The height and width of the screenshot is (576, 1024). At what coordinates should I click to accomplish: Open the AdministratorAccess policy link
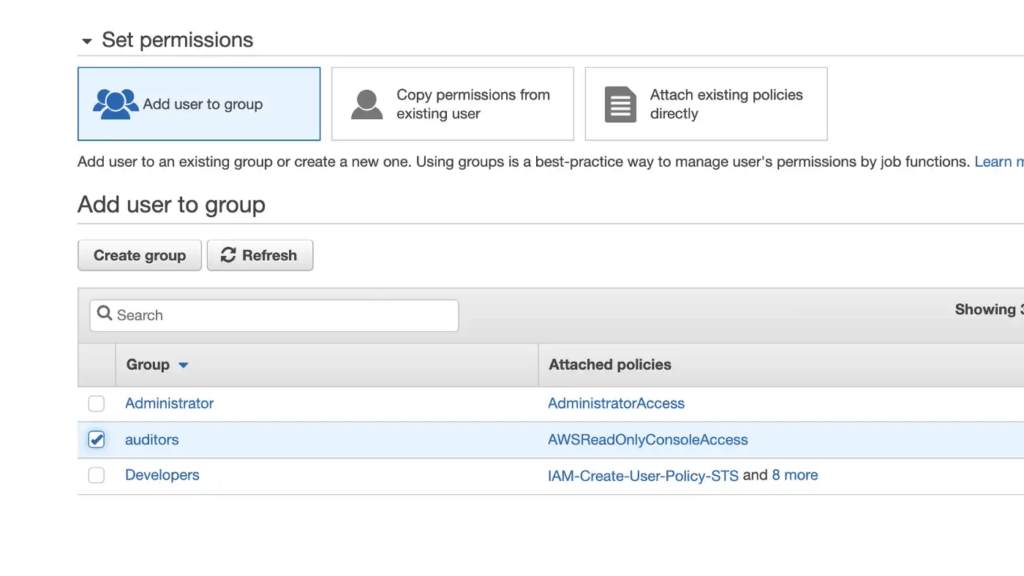click(x=617, y=404)
